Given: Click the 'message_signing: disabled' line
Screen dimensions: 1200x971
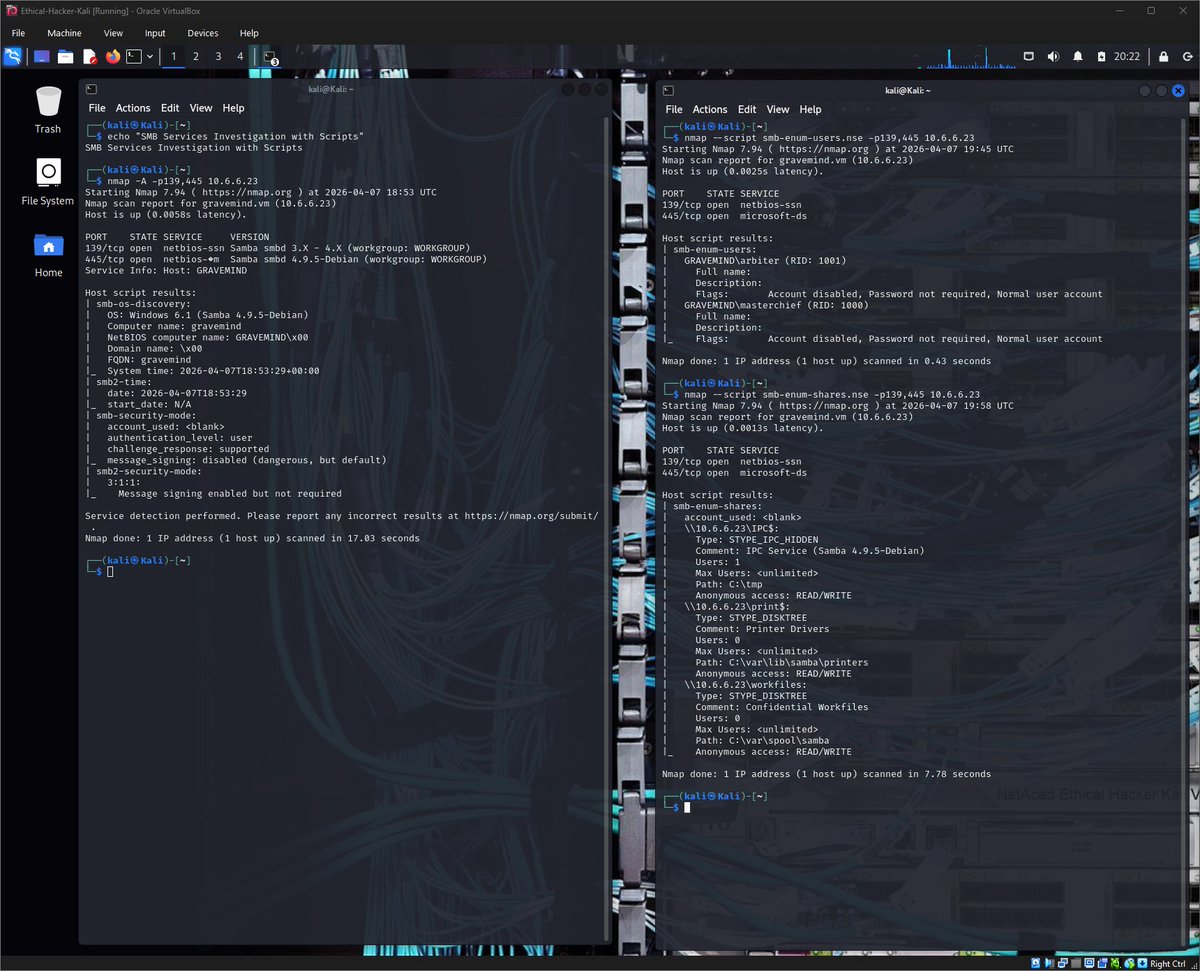Looking at the screenshot, I should [x=246, y=460].
